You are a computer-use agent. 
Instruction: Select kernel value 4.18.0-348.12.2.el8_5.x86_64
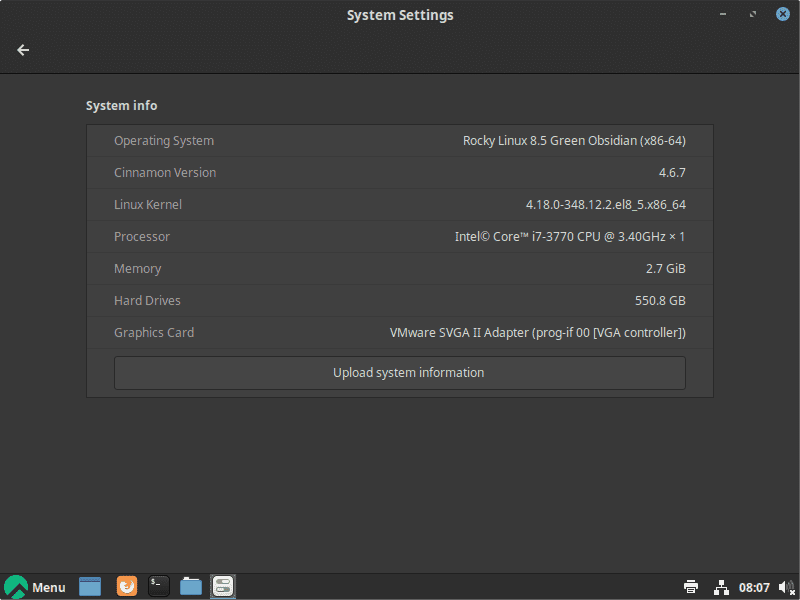(x=606, y=205)
